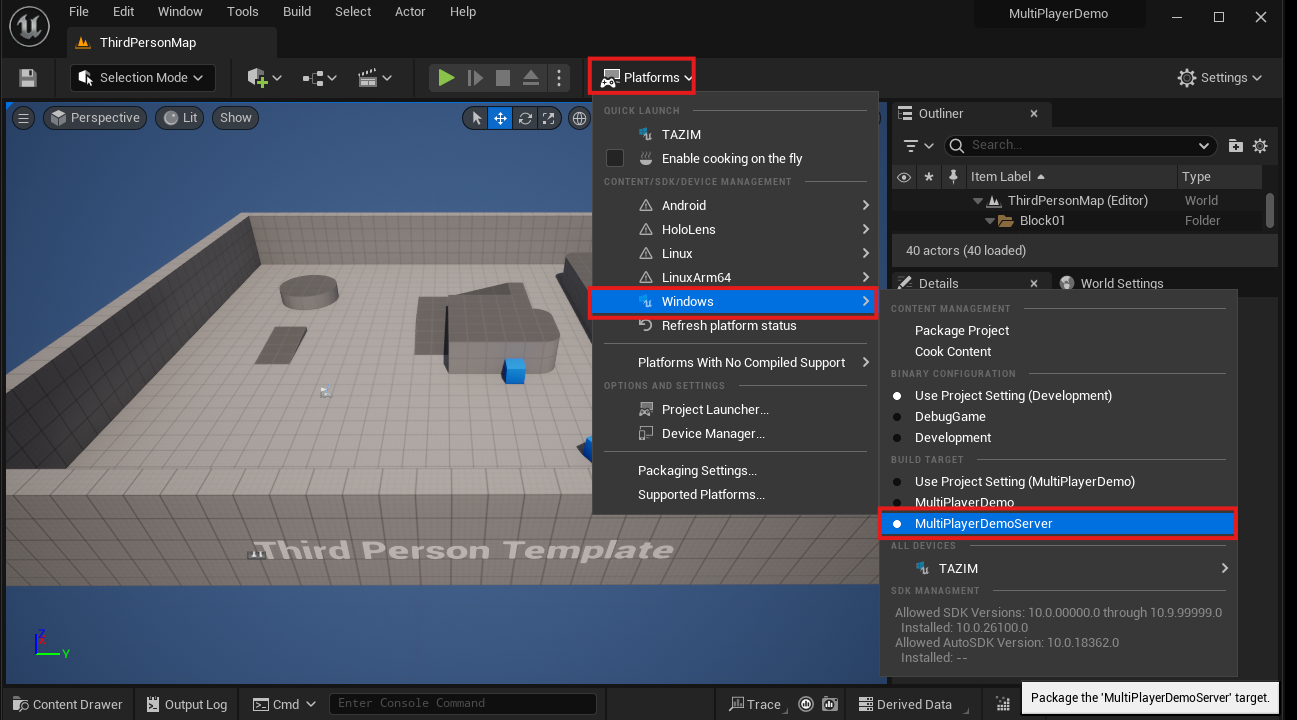Select the rotate gizmo tool
This screenshot has width=1297, height=720.
pos(524,118)
